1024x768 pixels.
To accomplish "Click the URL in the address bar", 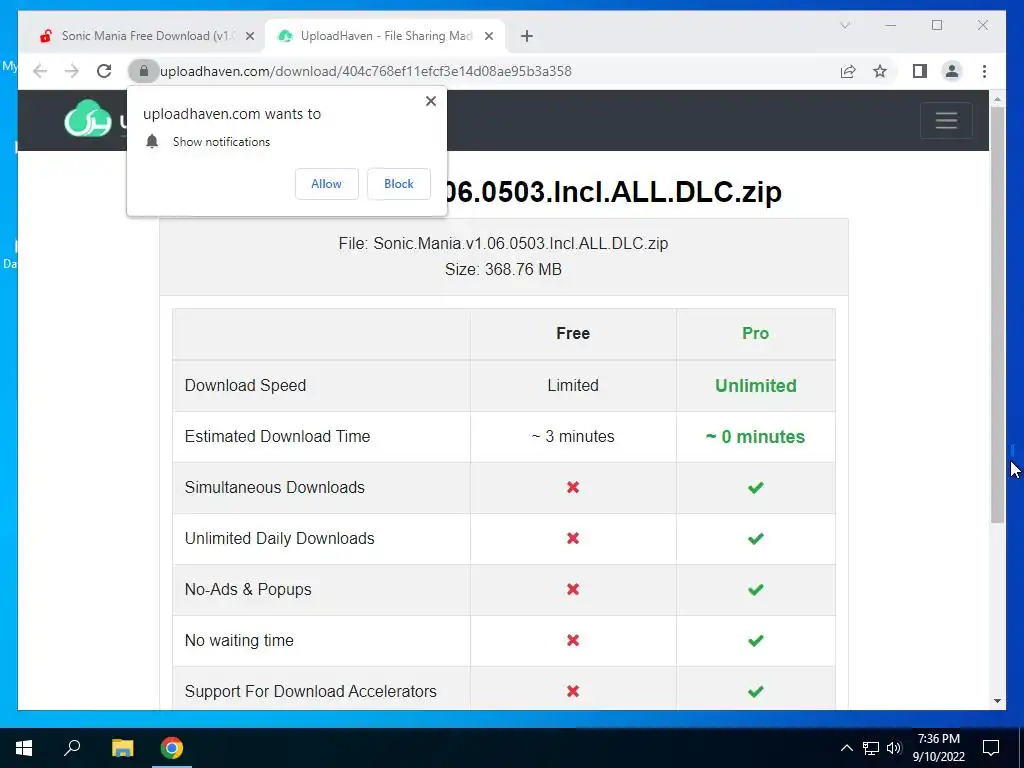I will click(x=366, y=71).
